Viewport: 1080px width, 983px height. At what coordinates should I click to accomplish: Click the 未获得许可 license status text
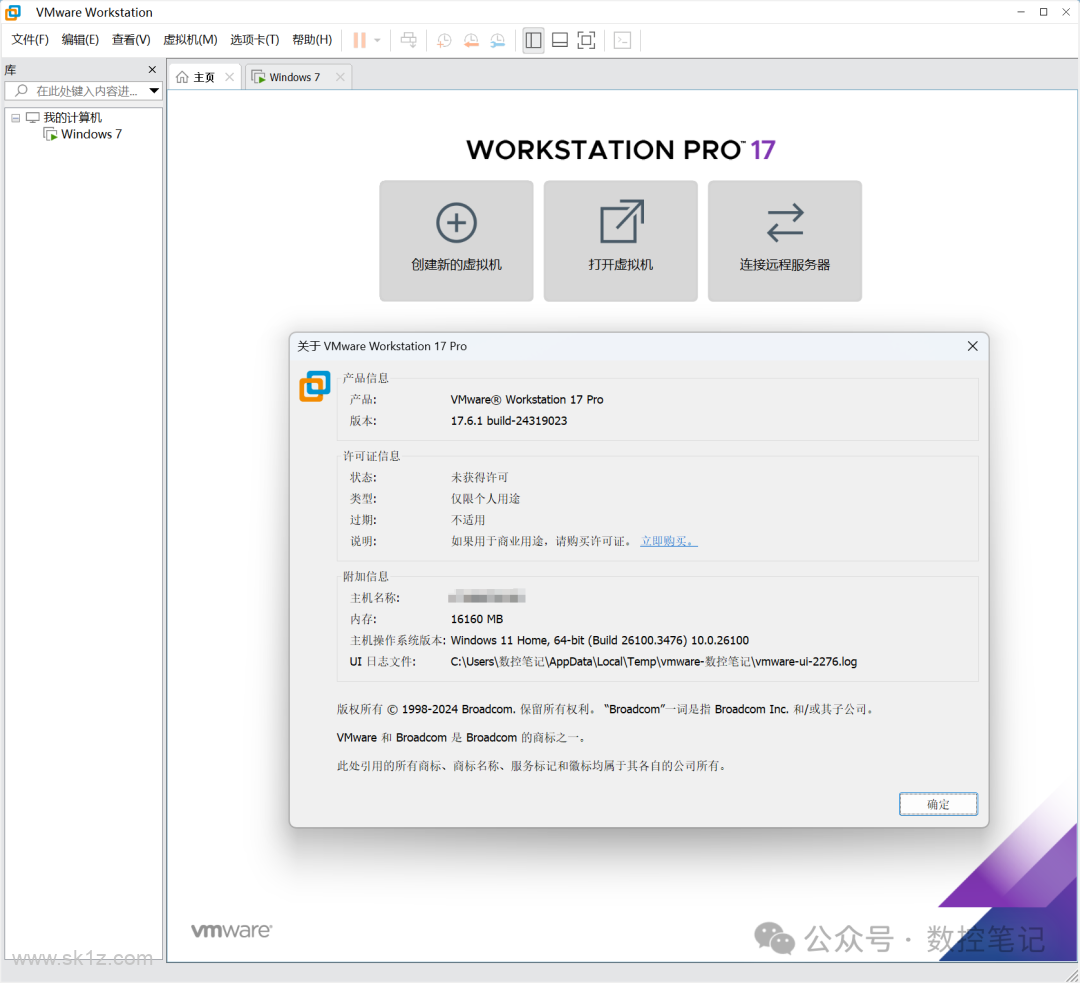[x=479, y=477]
